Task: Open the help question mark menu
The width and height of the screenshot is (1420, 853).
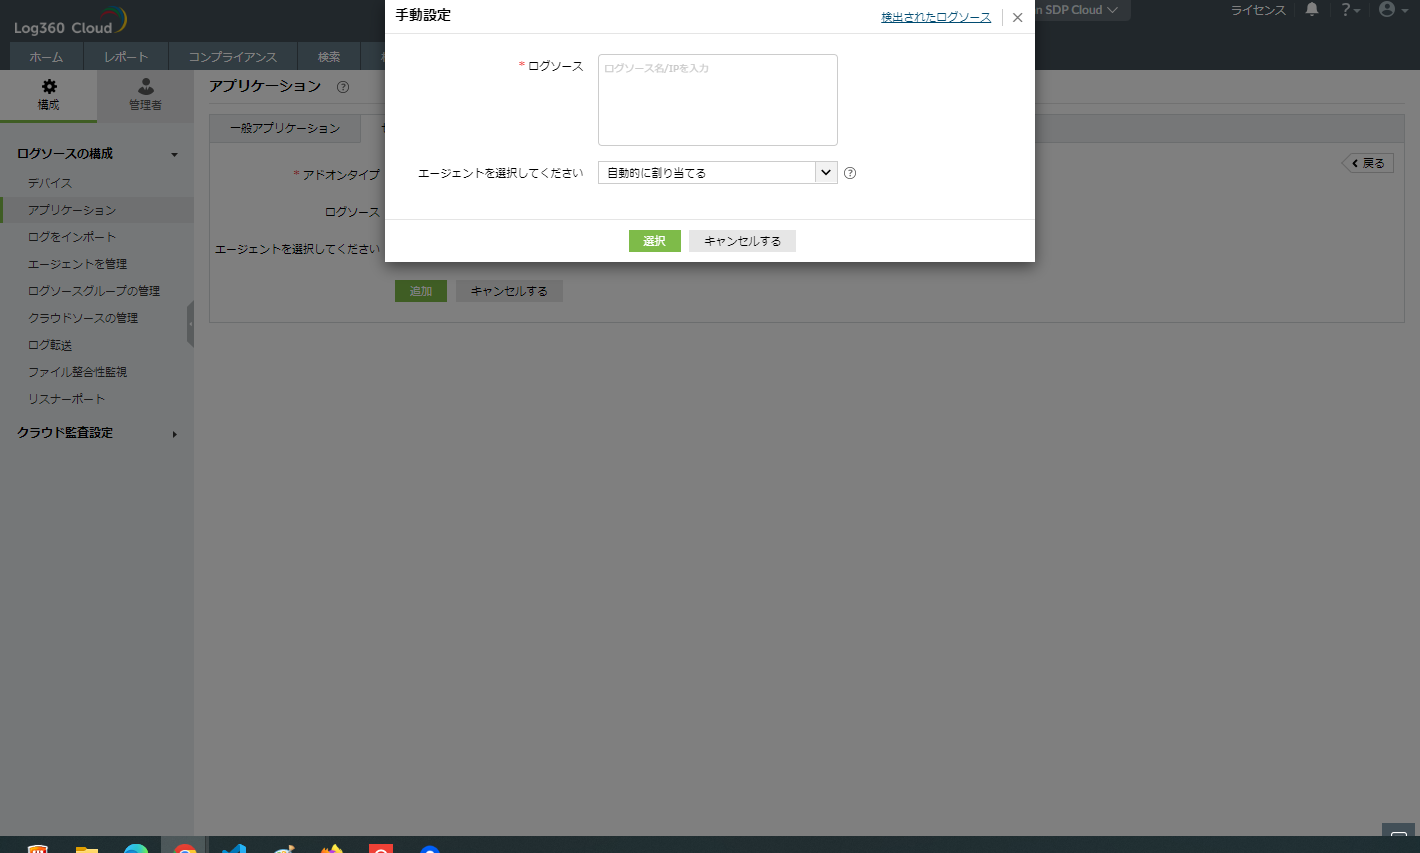Action: click(x=1350, y=9)
